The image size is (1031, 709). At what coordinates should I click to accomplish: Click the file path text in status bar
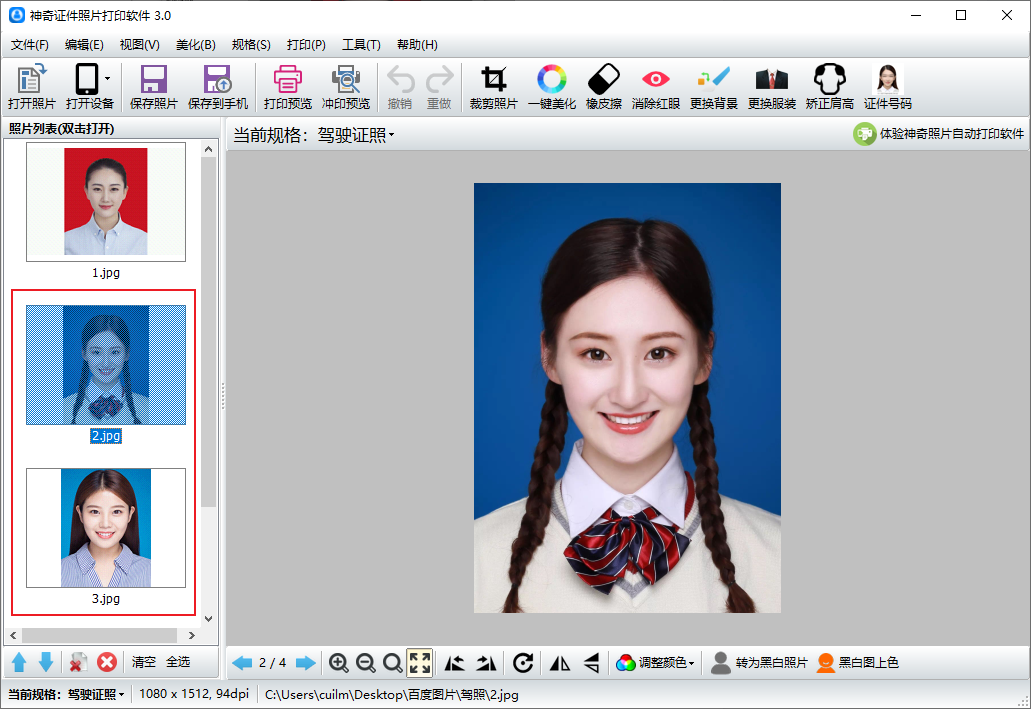(391, 695)
